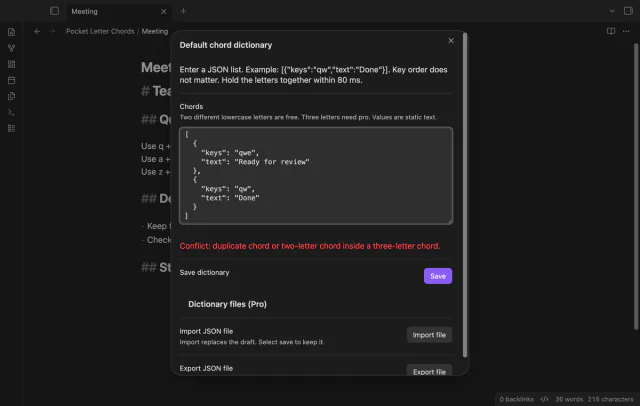The height and width of the screenshot is (406, 640).
Task: Click the bottom list icon in ribbon
Action: (11, 129)
